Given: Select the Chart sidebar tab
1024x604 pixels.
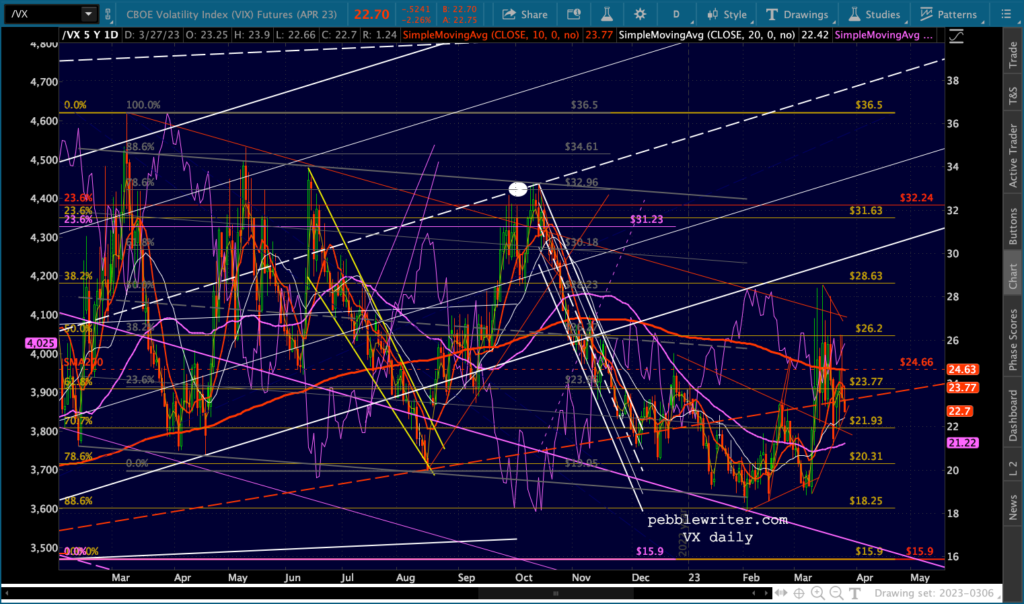Looking at the screenshot, I should (x=1013, y=276).
